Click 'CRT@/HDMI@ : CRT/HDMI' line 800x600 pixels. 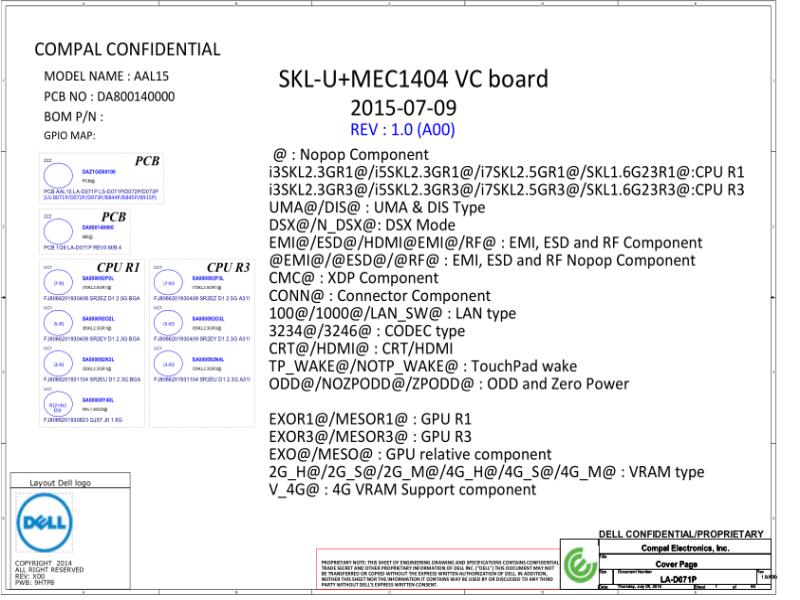(361, 348)
